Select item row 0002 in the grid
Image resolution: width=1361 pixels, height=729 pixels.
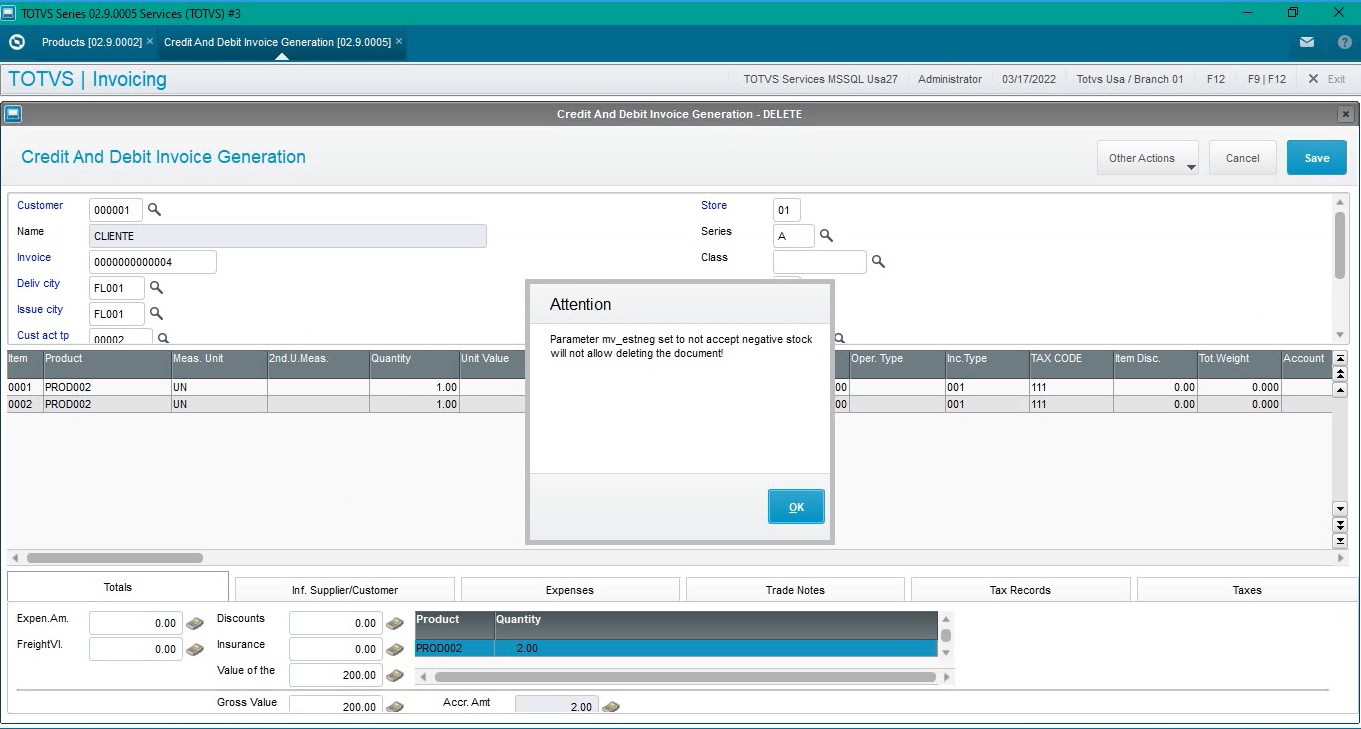point(670,404)
